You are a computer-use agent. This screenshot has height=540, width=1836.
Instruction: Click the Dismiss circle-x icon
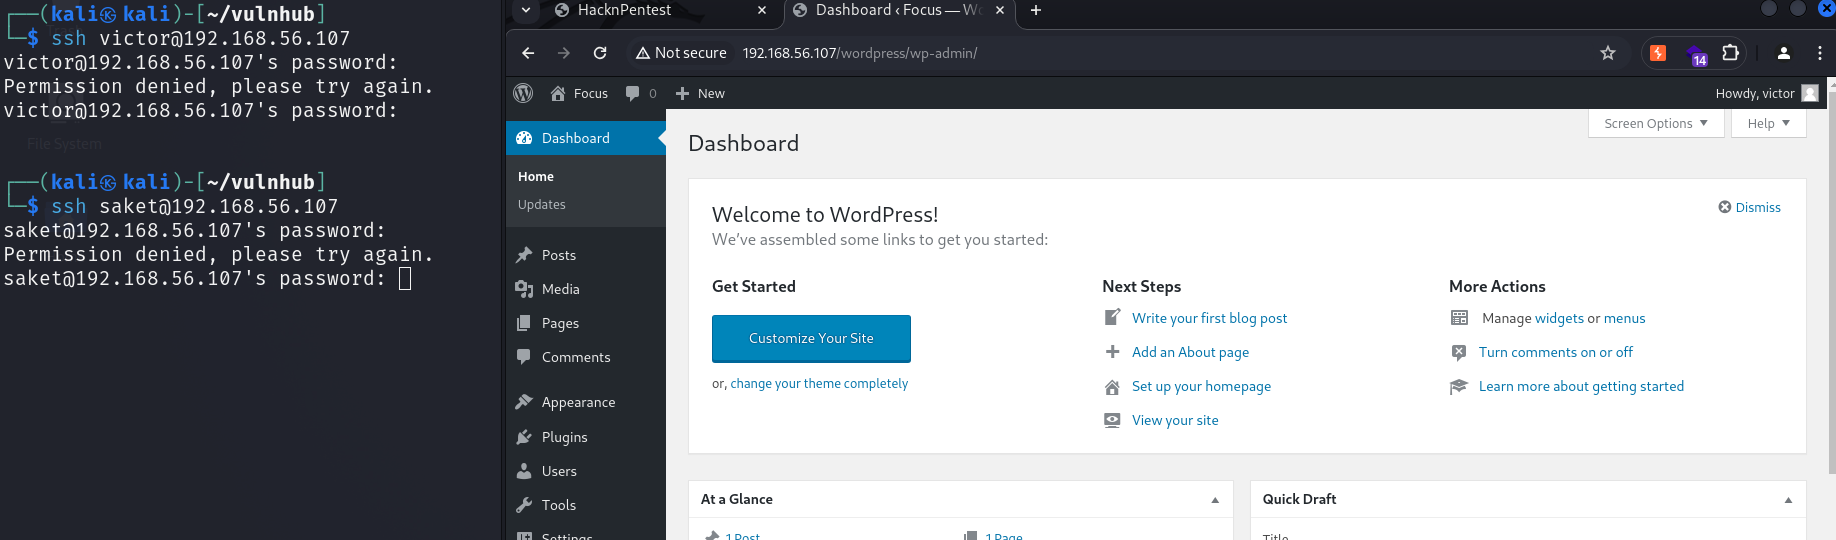point(1725,207)
